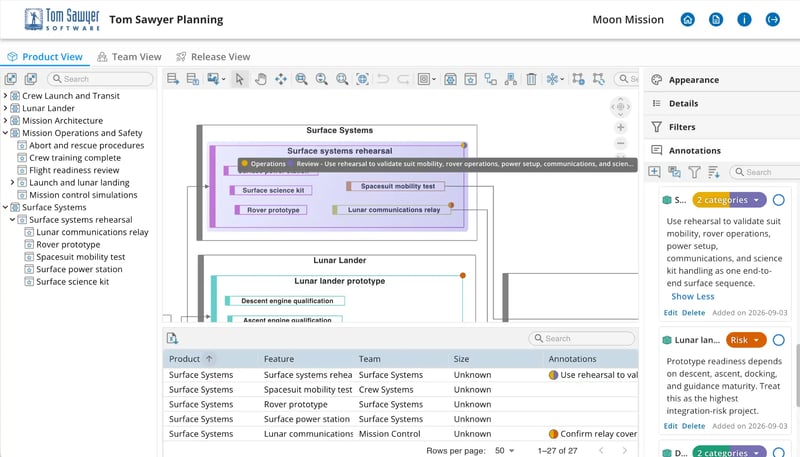Open the Details panel section
The width and height of the screenshot is (800, 457).
click(x=722, y=104)
